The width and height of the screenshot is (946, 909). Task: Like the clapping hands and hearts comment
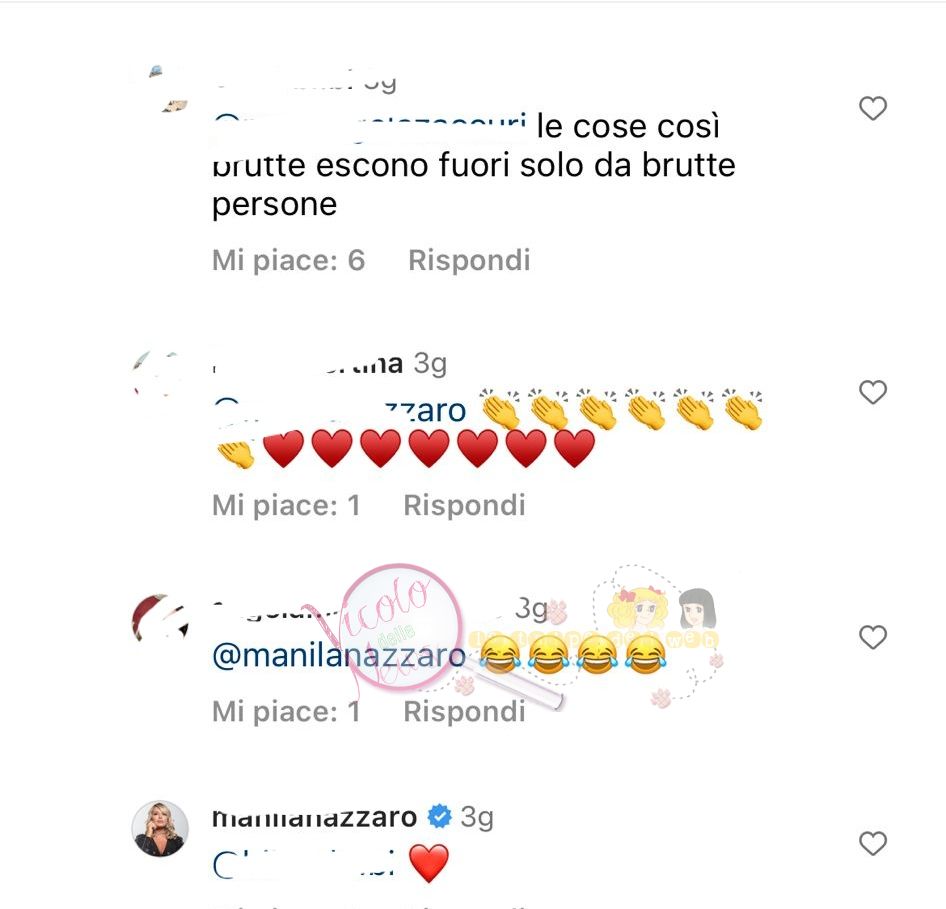coord(872,393)
